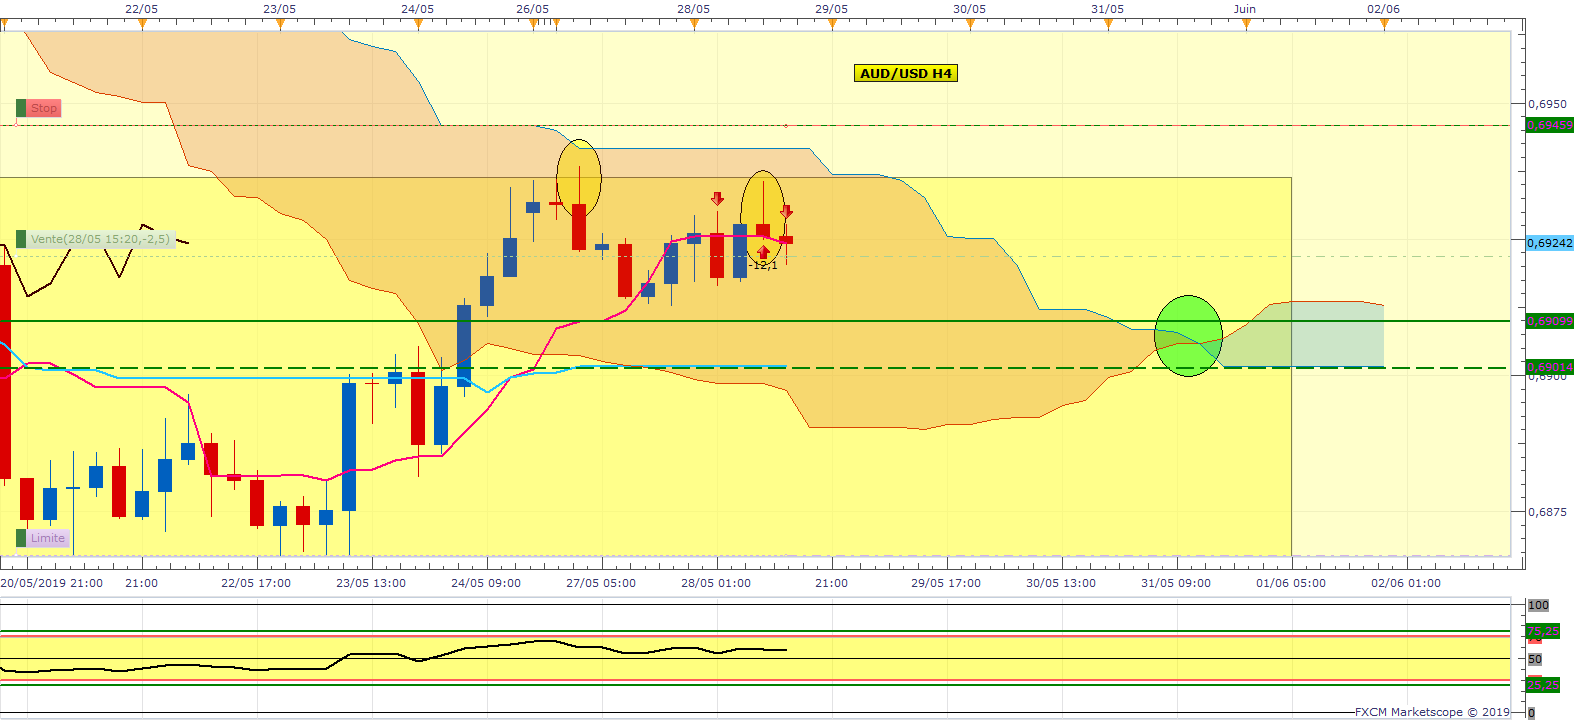Click the purple Limite order label
The height and width of the screenshot is (720, 1583).
click(x=47, y=538)
